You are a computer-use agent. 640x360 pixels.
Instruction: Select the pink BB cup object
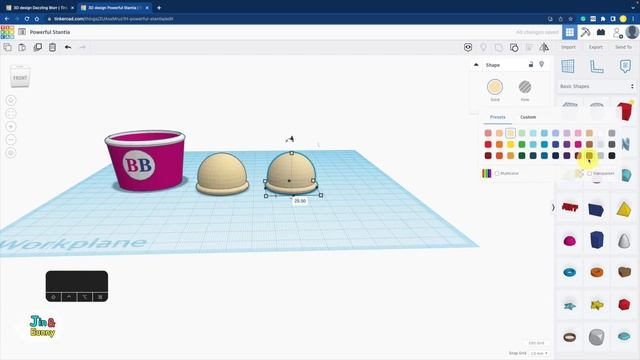click(x=145, y=160)
